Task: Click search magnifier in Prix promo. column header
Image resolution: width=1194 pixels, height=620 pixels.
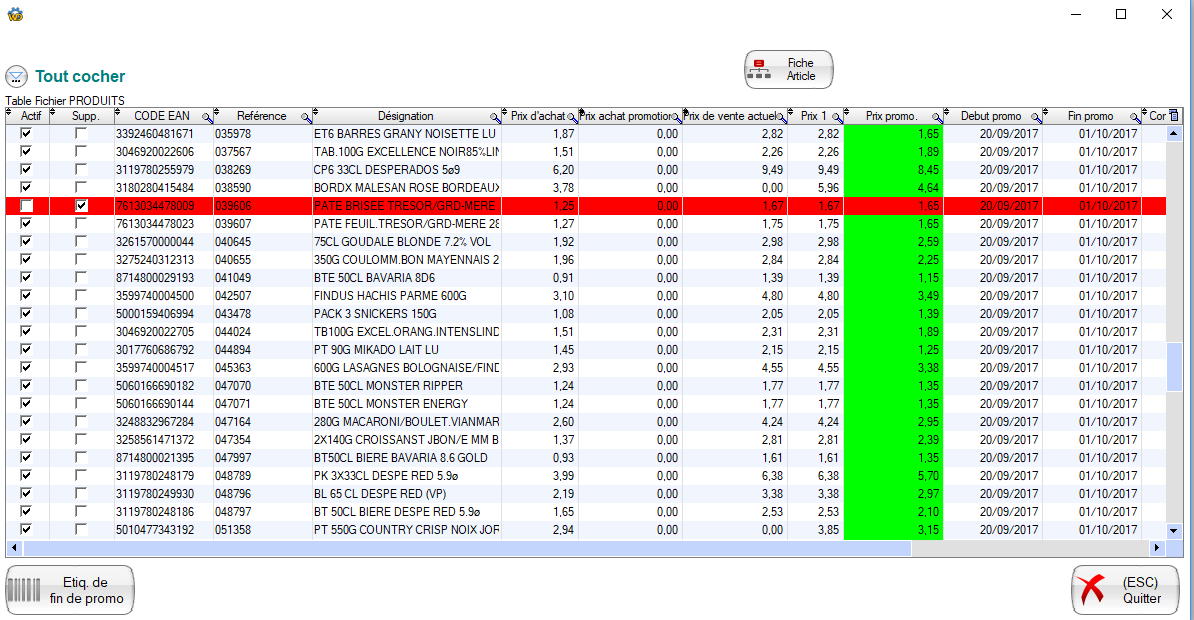Action: pyautogui.click(x=937, y=117)
